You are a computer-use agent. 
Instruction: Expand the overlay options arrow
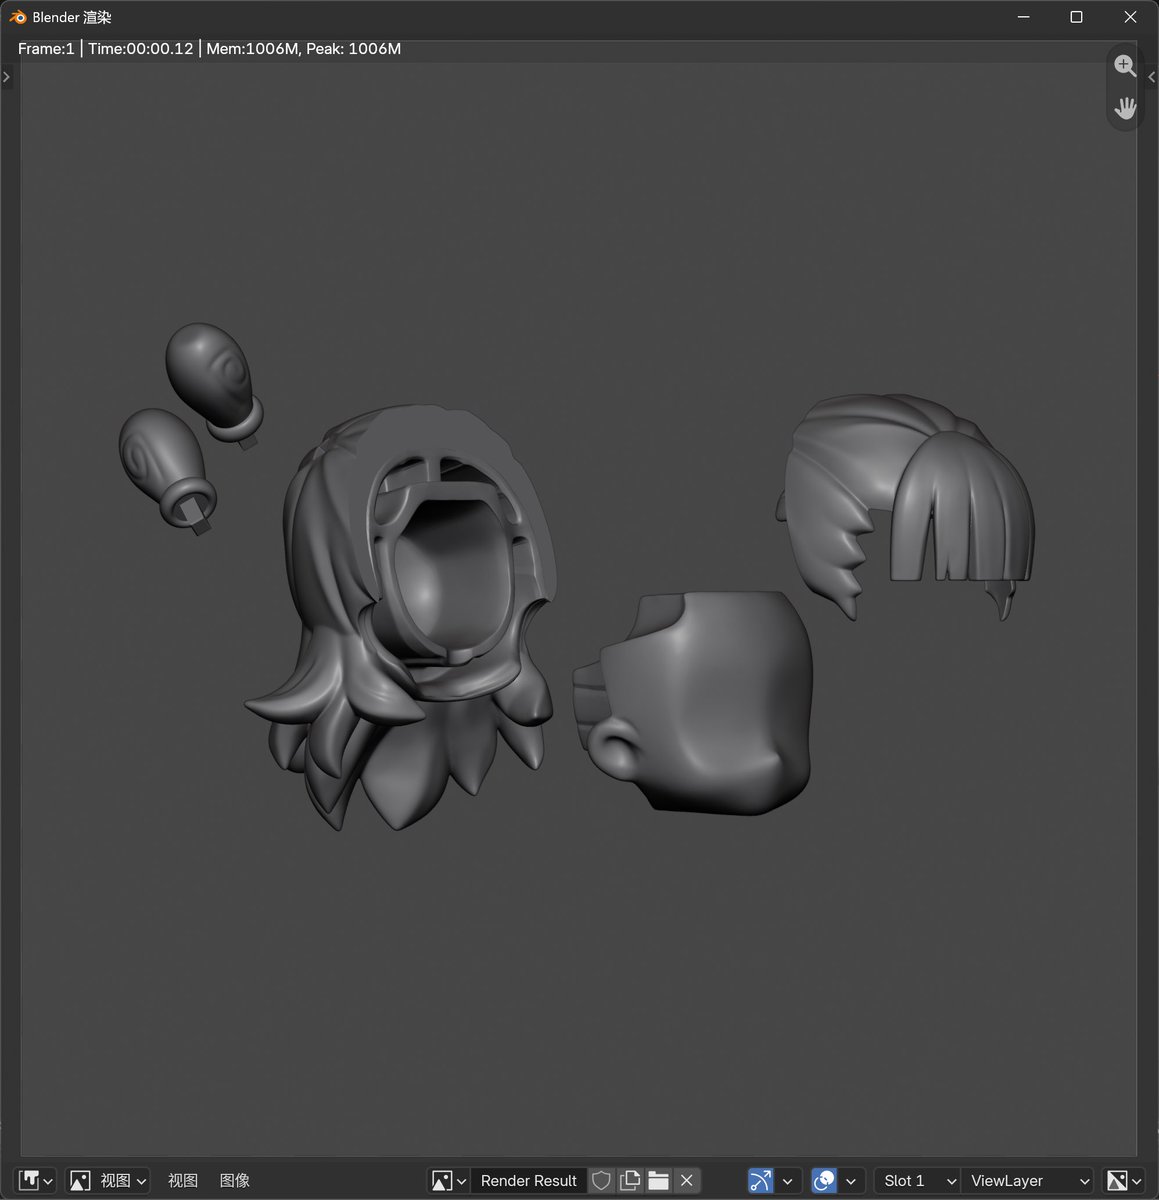click(851, 1181)
